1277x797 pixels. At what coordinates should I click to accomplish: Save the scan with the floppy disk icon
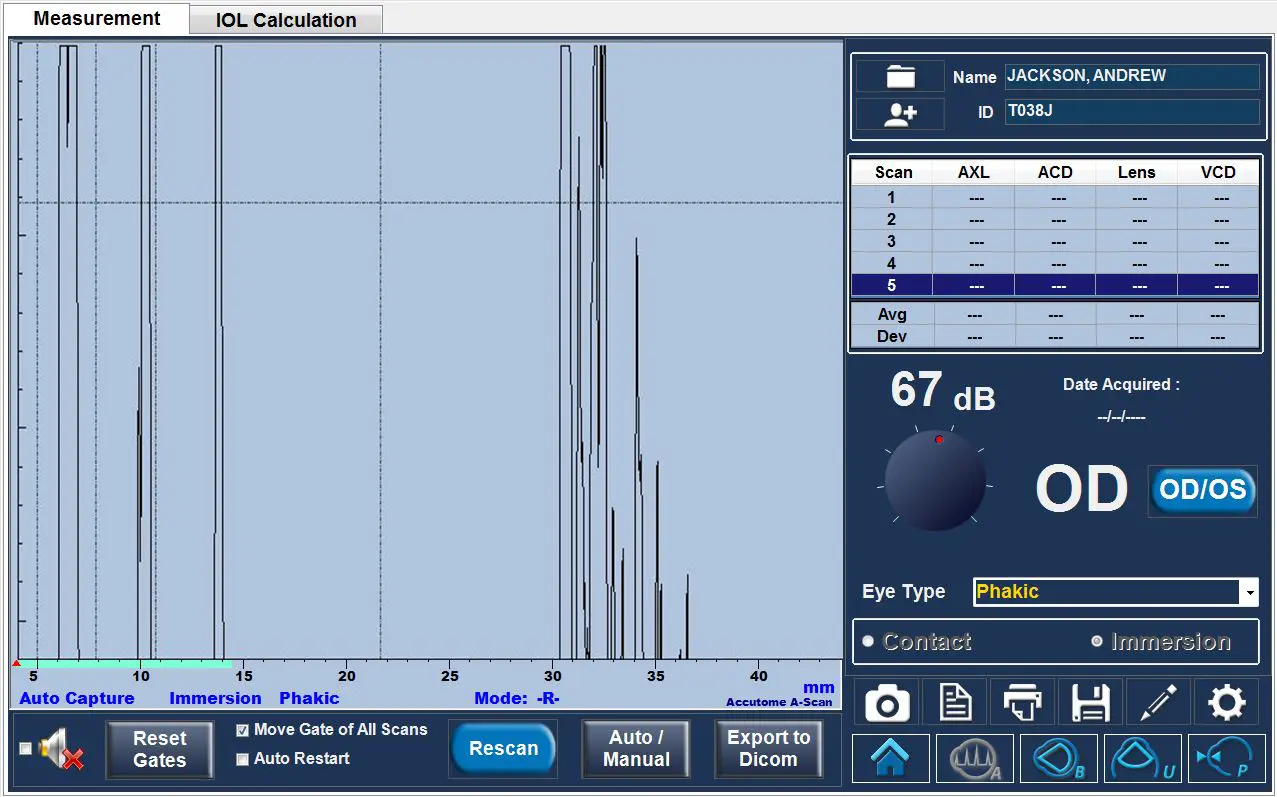pyautogui.click(x=1090, y=703)
